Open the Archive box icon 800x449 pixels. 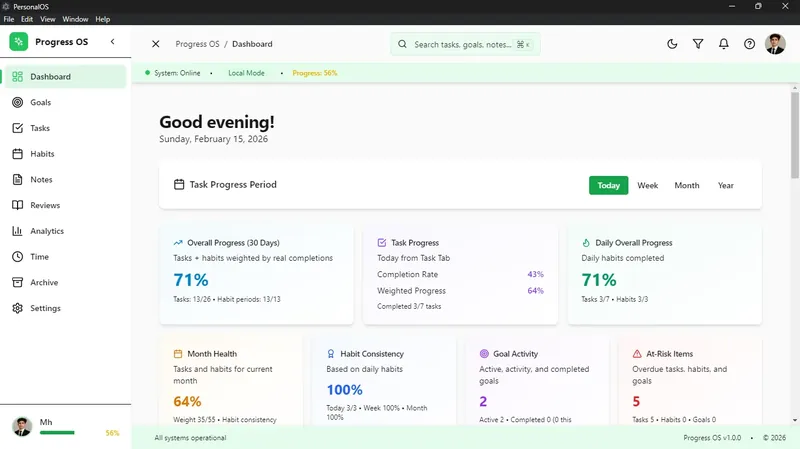click(x=17, y=282)
